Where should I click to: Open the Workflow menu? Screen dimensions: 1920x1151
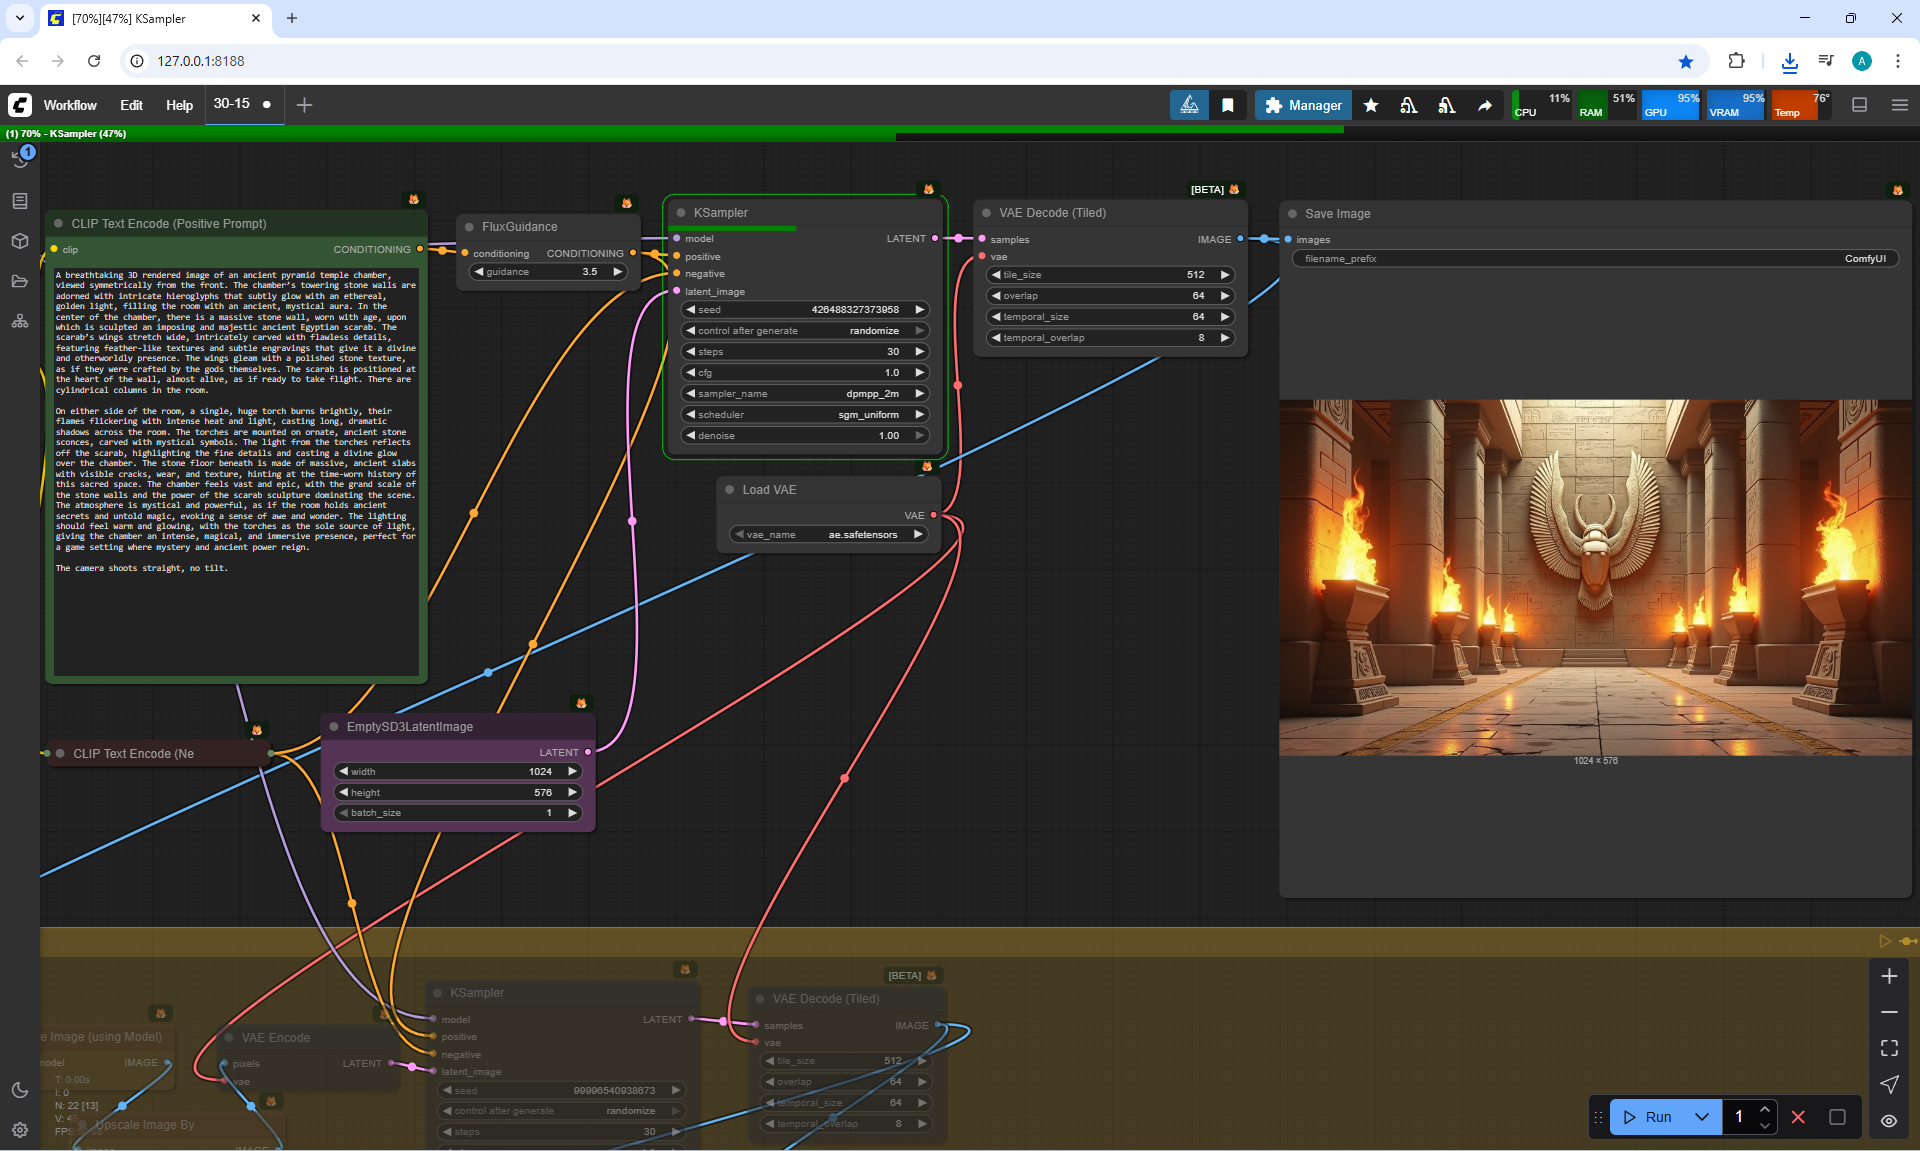point(70,105)
